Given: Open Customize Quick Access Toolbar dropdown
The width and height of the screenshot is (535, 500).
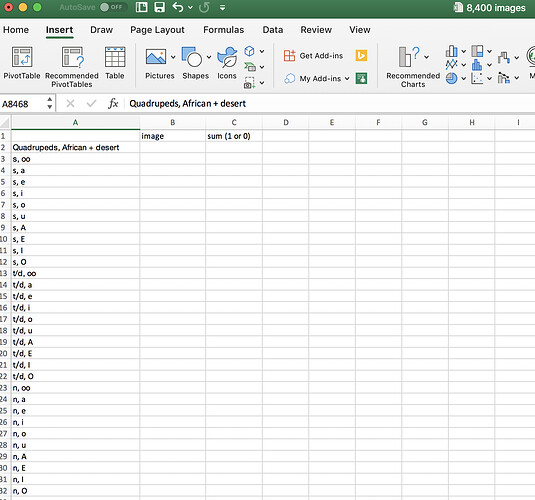Looking at the screenshot, I should (222, 7).
